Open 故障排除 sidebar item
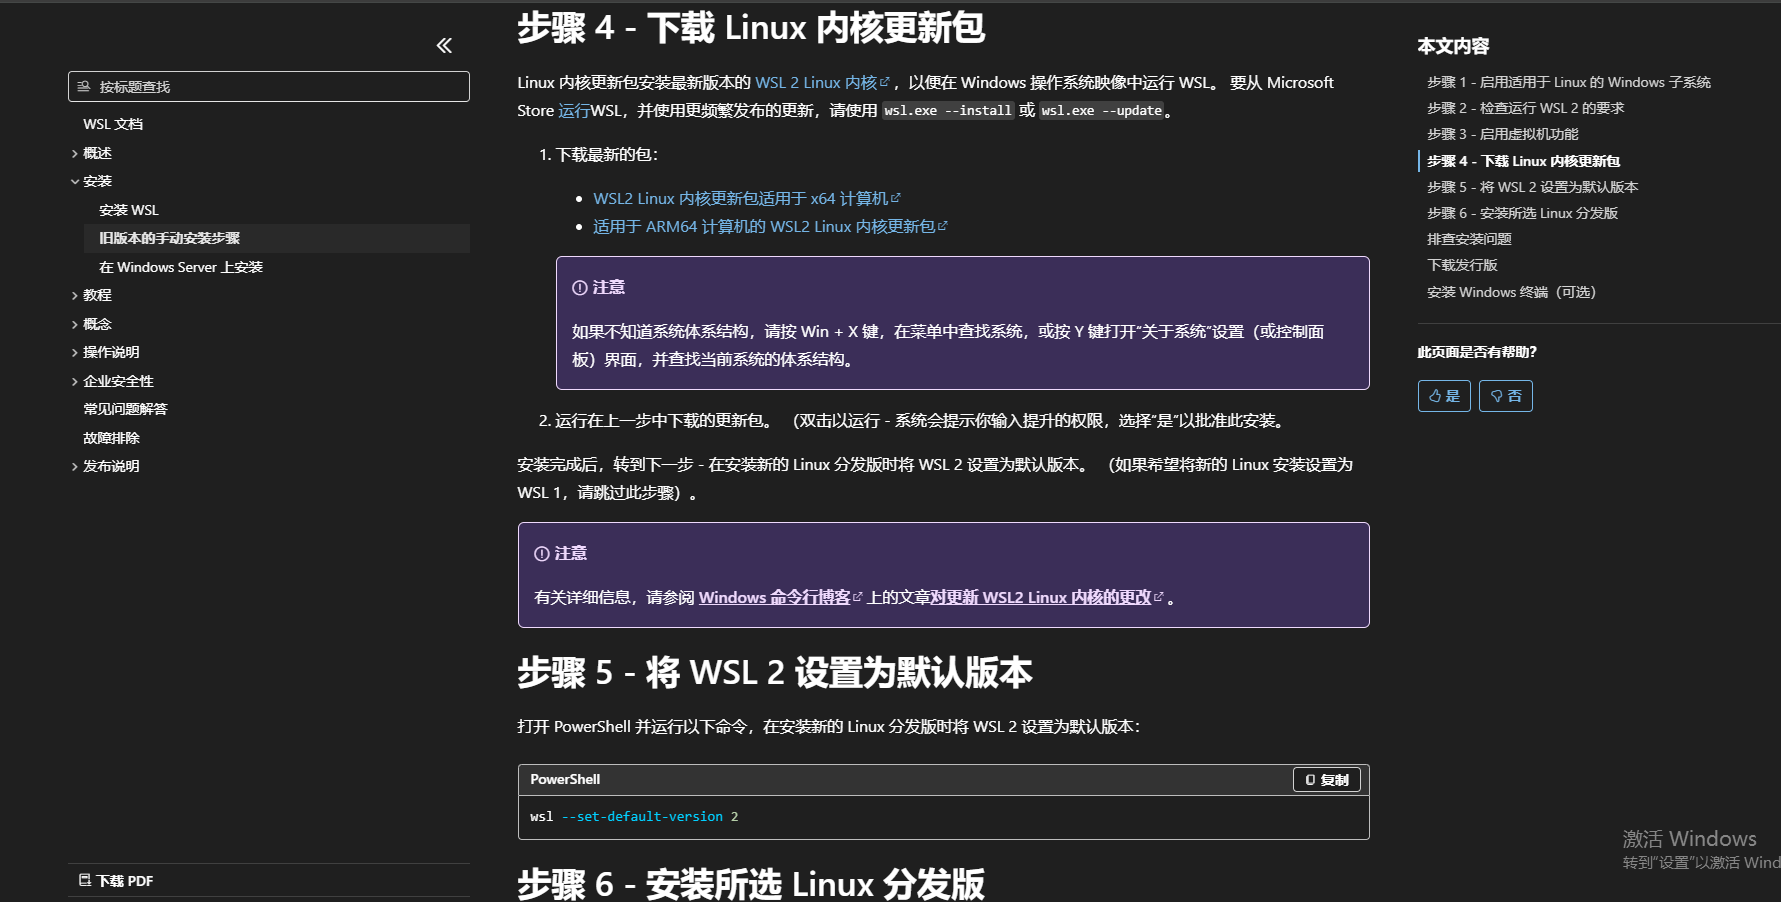The height and width of the screenshot is (902, 1781). tap(111, 438)
